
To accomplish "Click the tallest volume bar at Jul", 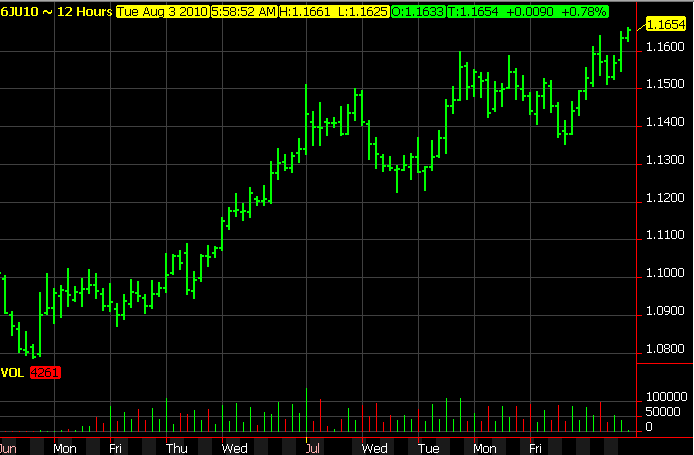I will point(306,410).
